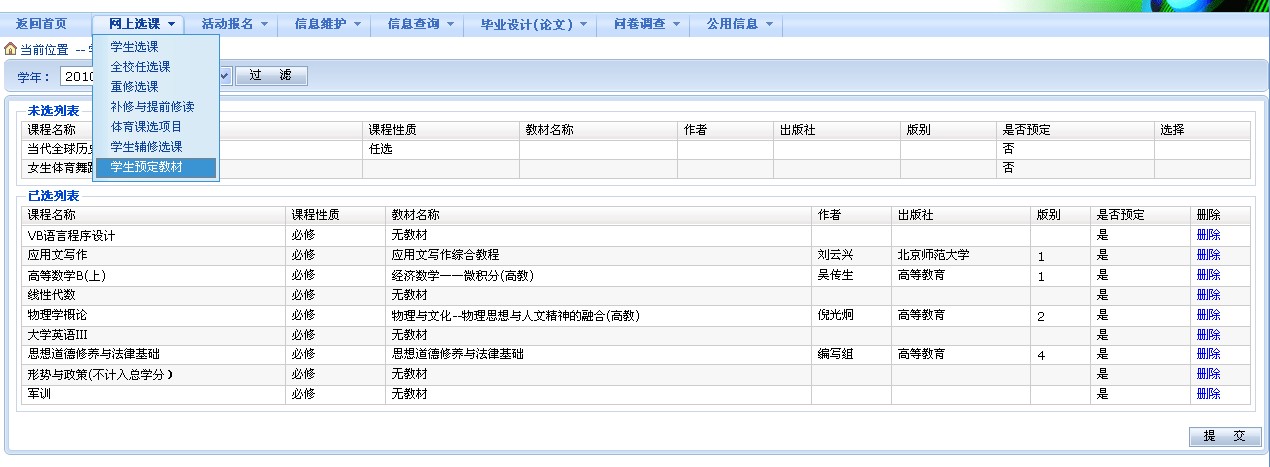Expand the 毕业设计(论文) menu
1270x467 pixels.
[x=534, y=24]
